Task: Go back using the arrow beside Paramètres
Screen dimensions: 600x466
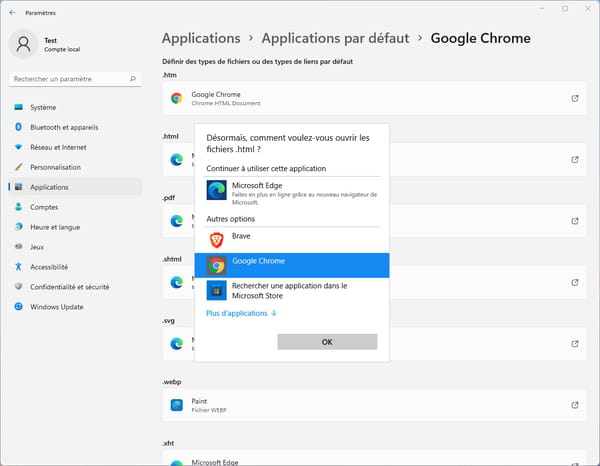Action: coord(12,13)
